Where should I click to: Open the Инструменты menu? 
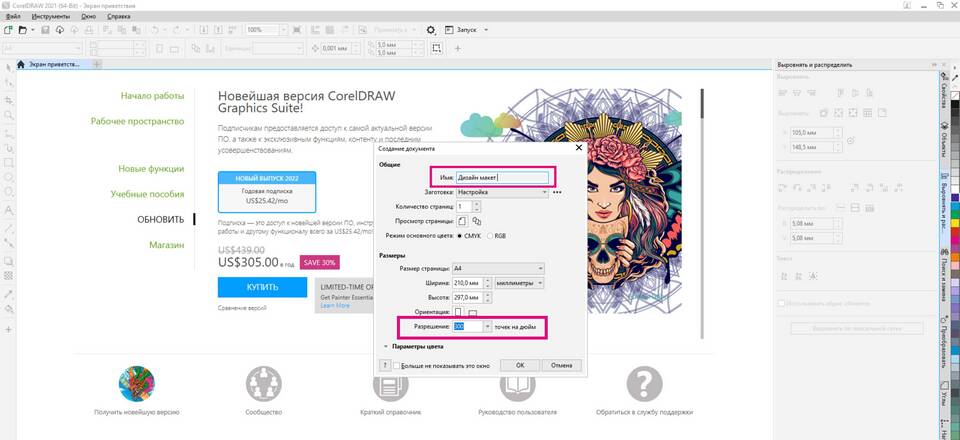coord(51,17)
